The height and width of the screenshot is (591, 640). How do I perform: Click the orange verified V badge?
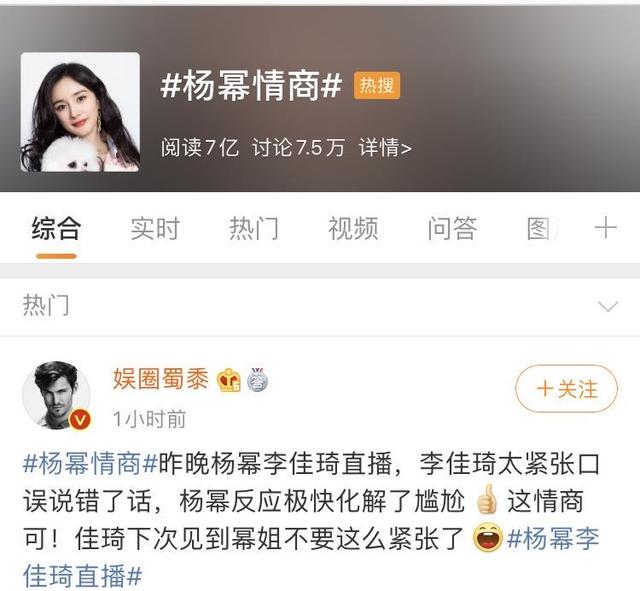click(x=80, y=420)
